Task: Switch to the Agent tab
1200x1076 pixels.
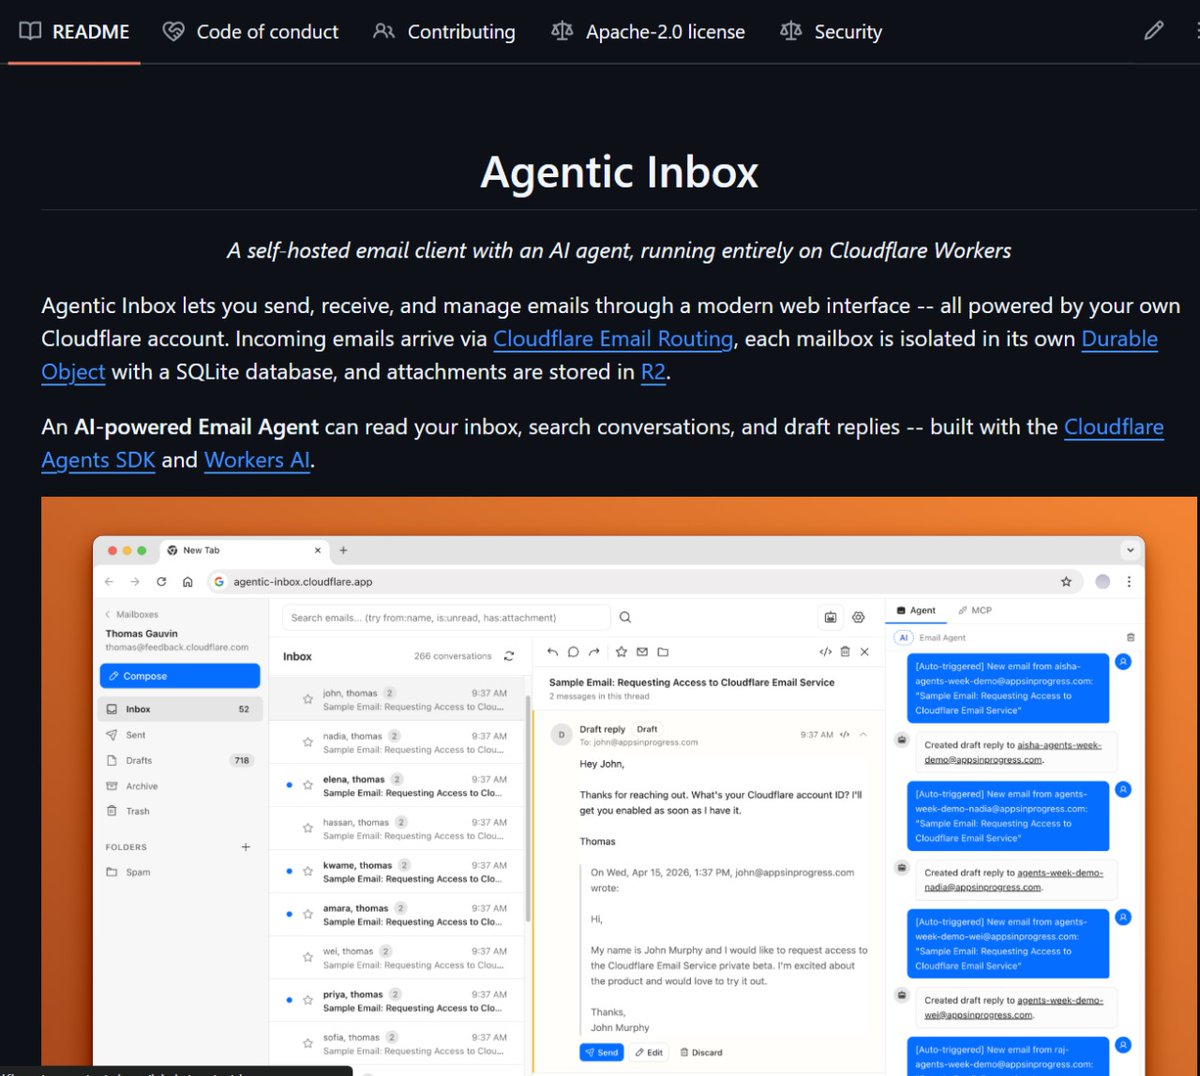Action: pyautogui.click(x=916, y=610)
